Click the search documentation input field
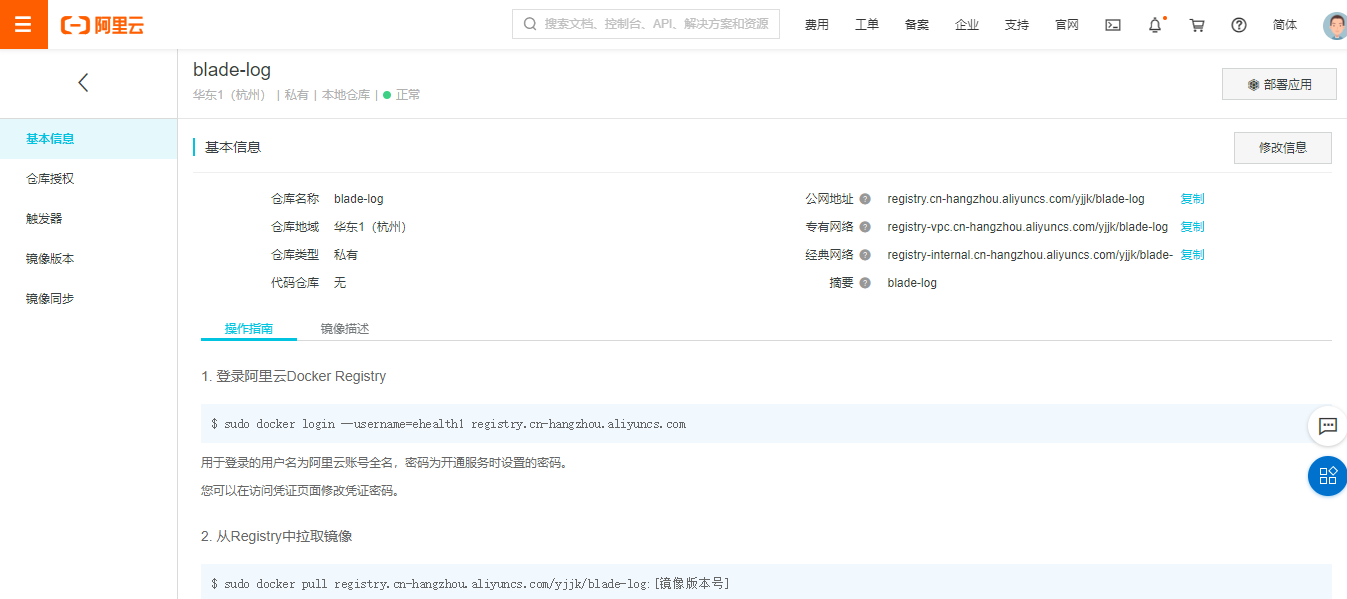 click(645, 23)
